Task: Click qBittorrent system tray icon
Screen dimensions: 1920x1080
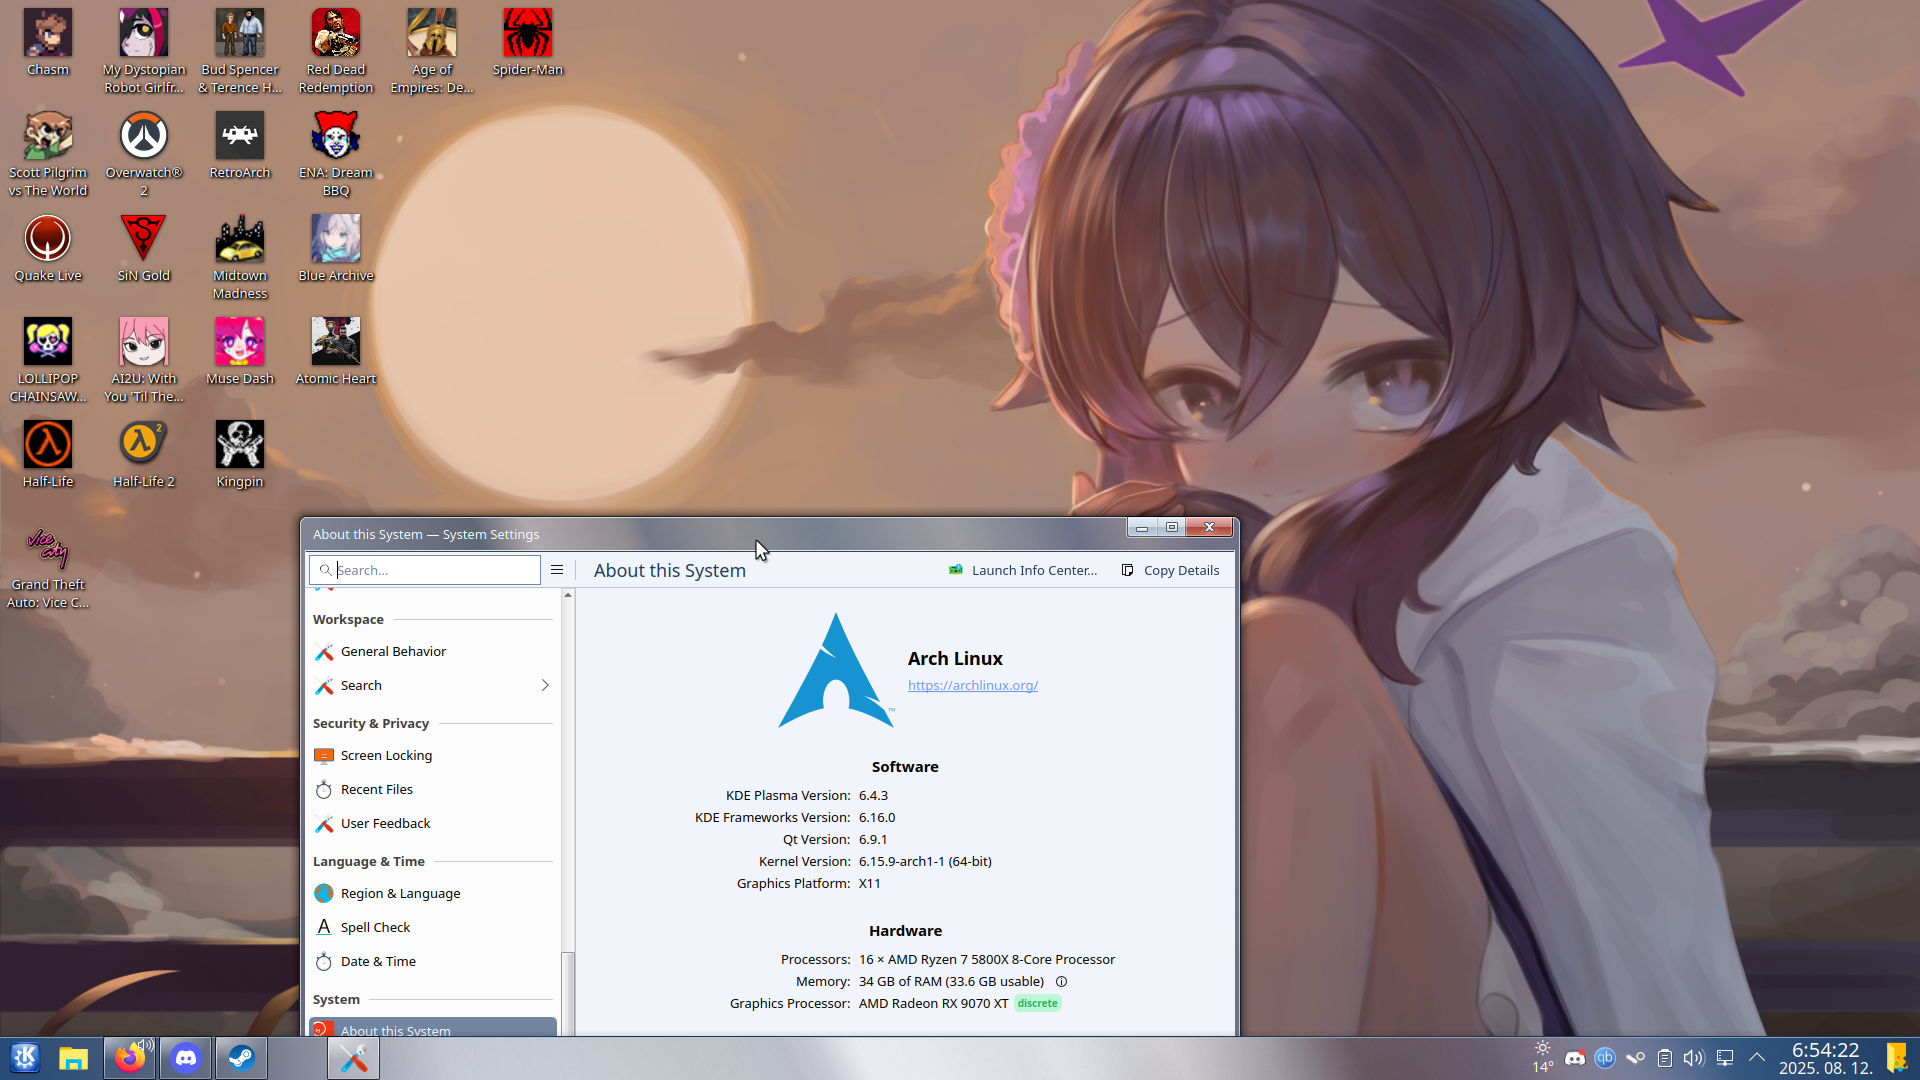Action: [x=1605, y=1058]
